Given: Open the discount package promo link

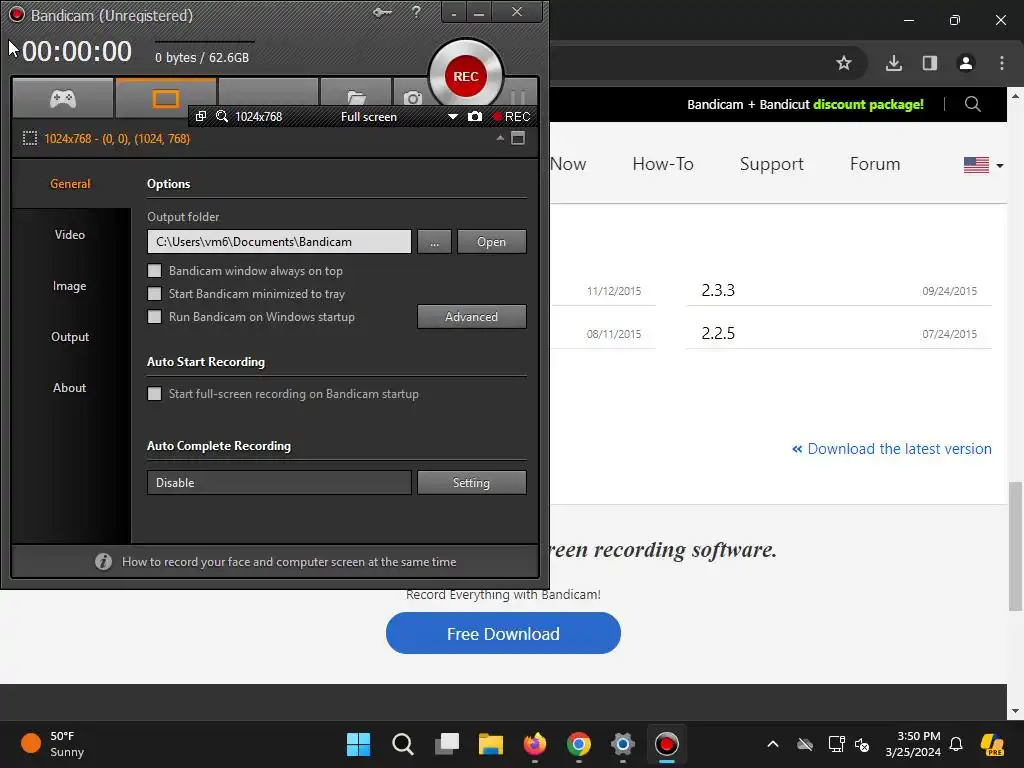Looking at the screenshot, I should pos(805,104).
